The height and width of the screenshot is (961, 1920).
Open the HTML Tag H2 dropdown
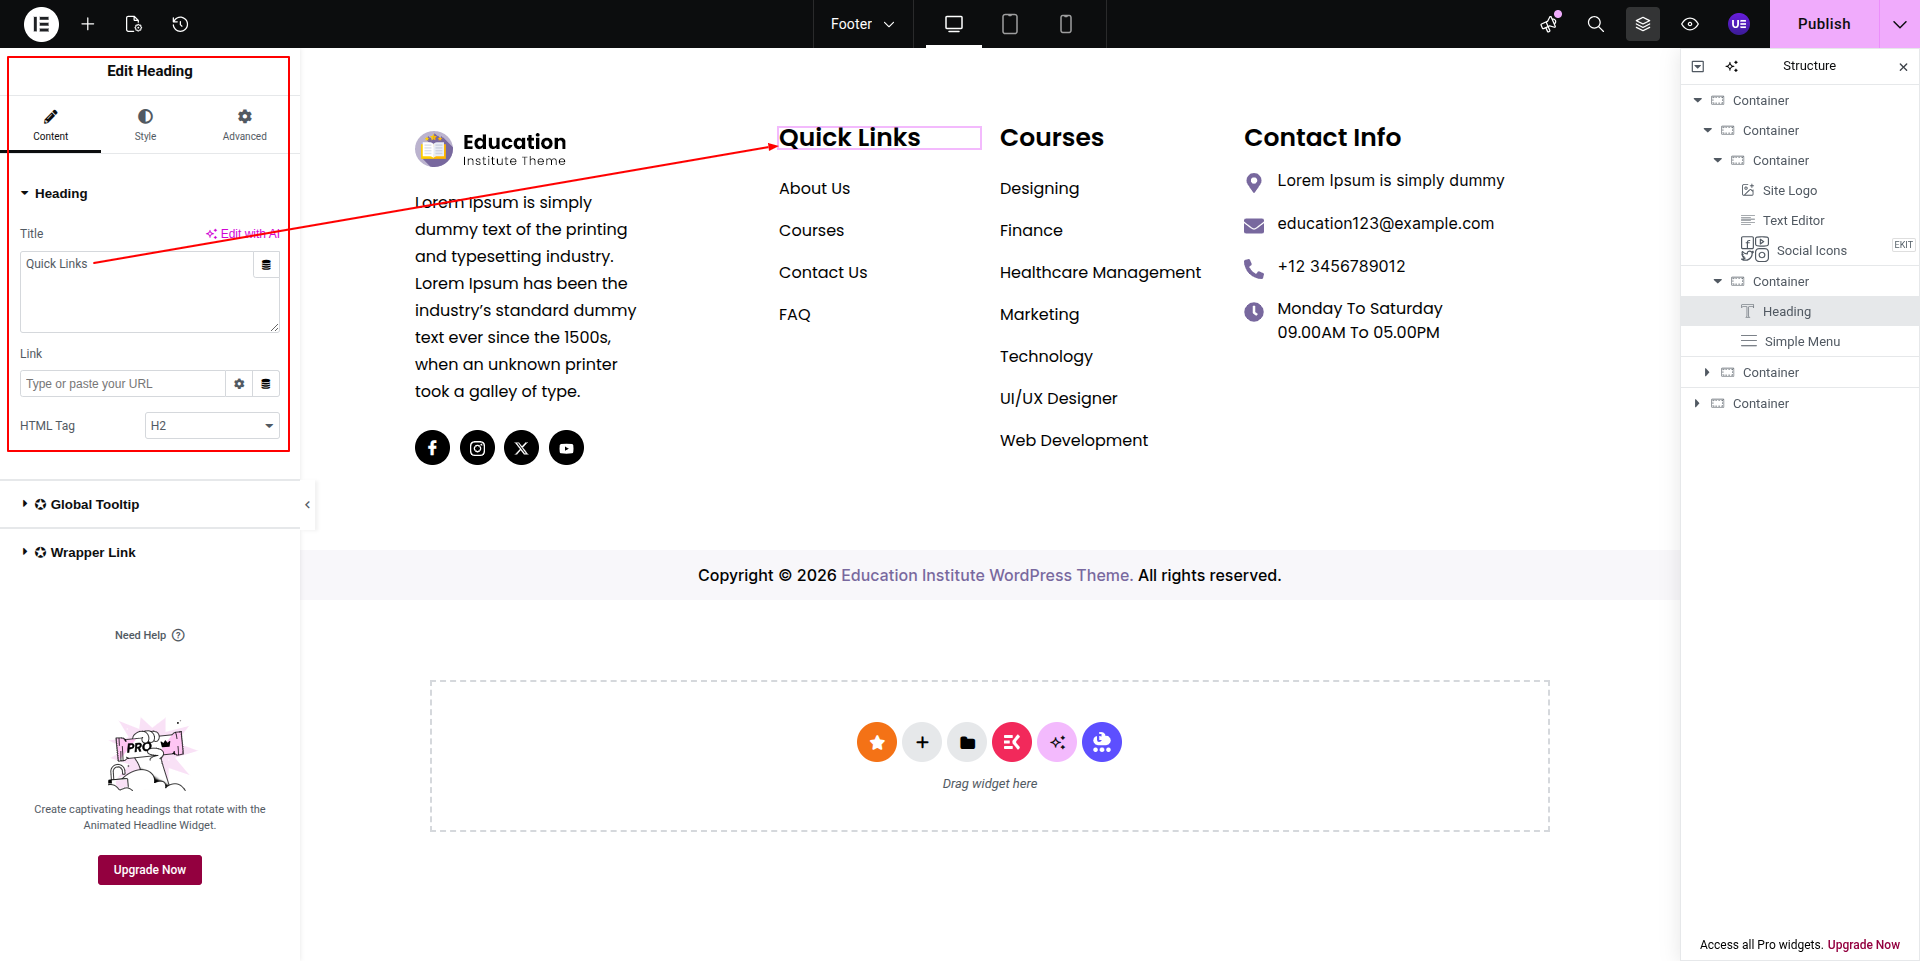[x=212, y=426]
